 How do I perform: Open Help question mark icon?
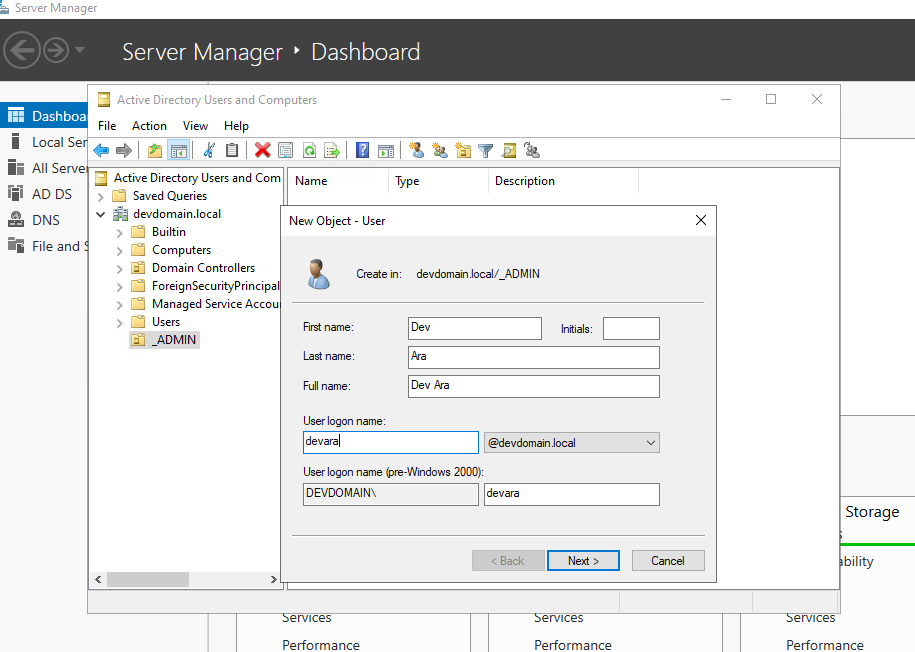tap(362, 151)
